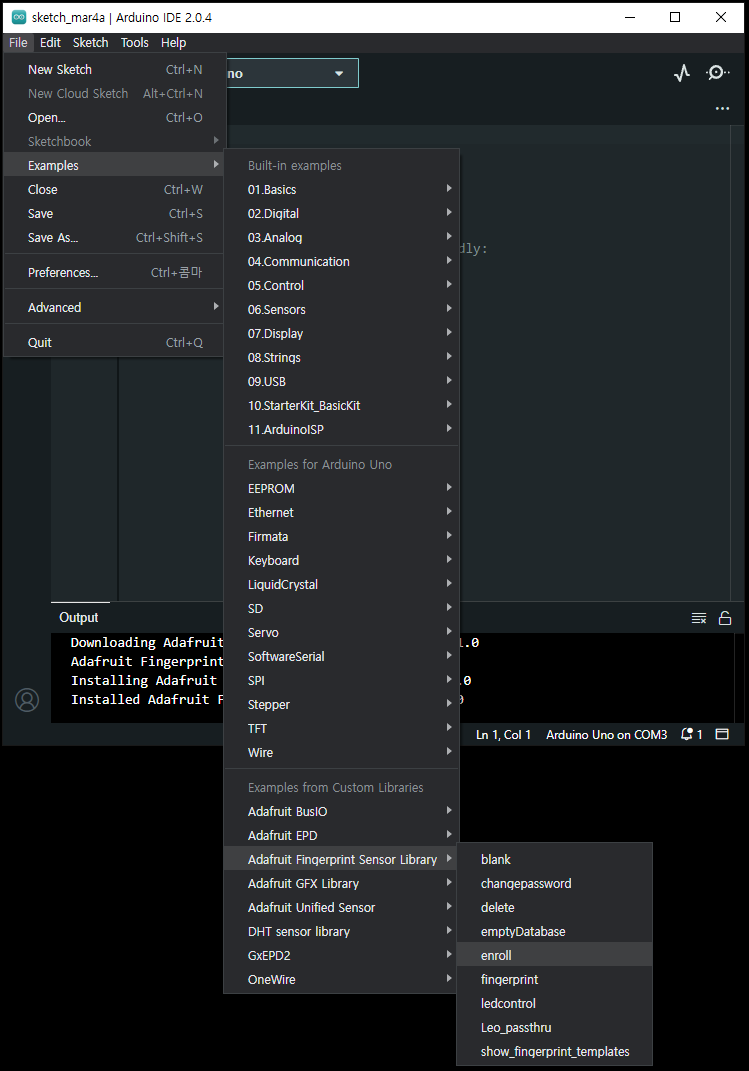The width and height of the screenshot is (749, 1071).
Task: Expand Wire examples submenu
Action: pos(341,752)
